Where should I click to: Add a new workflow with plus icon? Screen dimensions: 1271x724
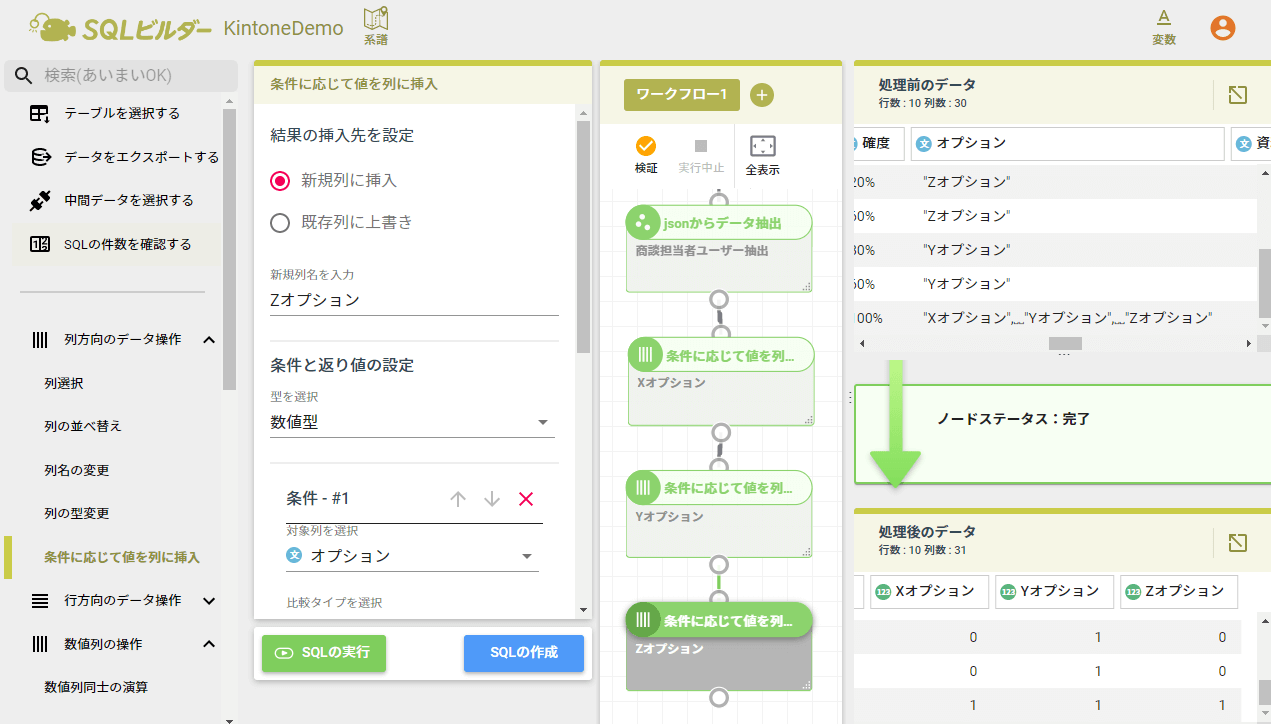762,95
